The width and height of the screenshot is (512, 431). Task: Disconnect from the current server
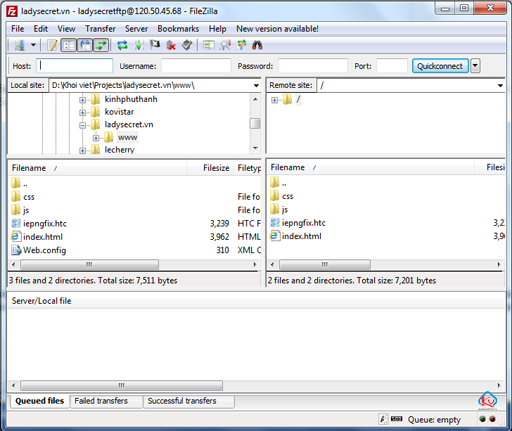pyautogui.click(x=171, y=45)
